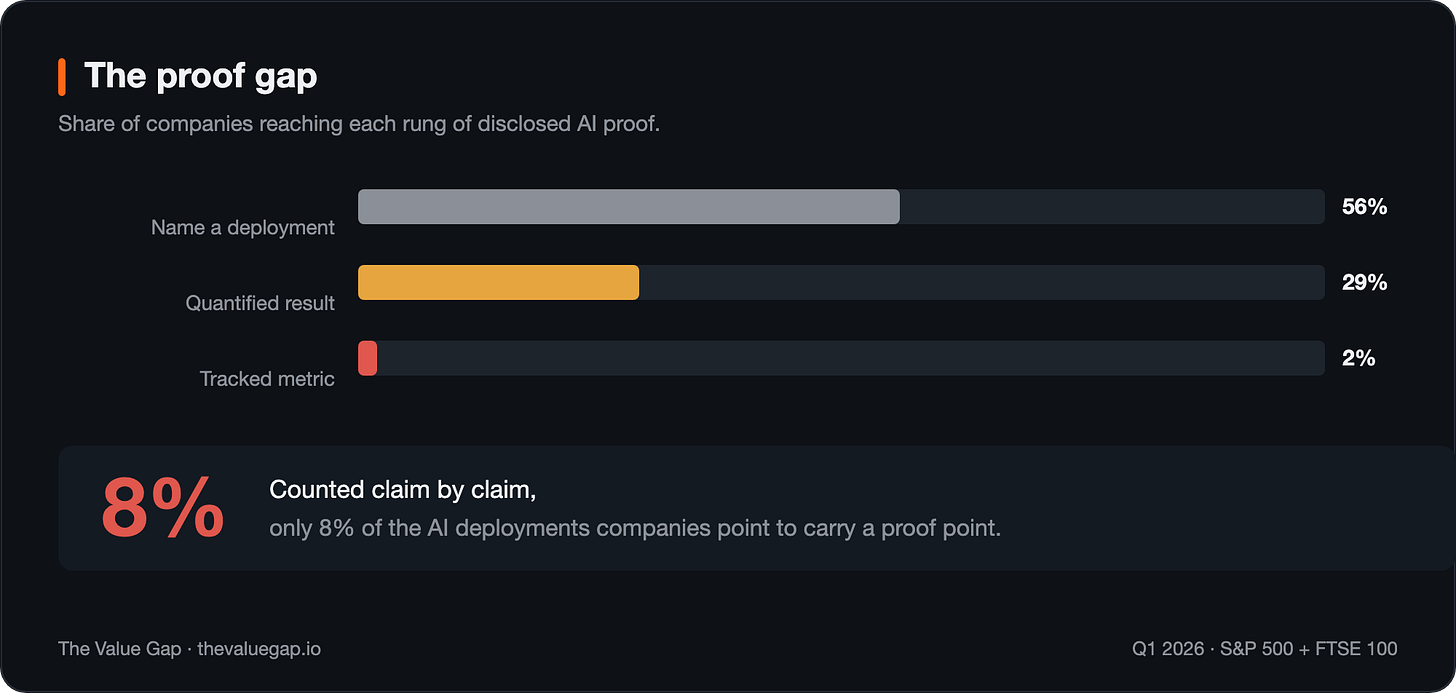Open the thevaluegap.io footer link

point(259,649)
